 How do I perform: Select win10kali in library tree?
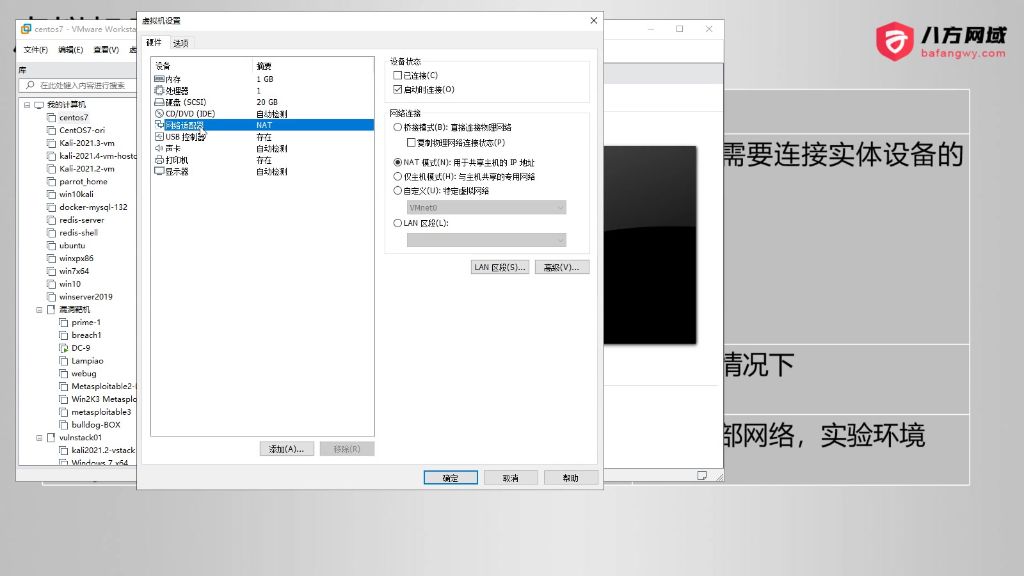(76, 194)
